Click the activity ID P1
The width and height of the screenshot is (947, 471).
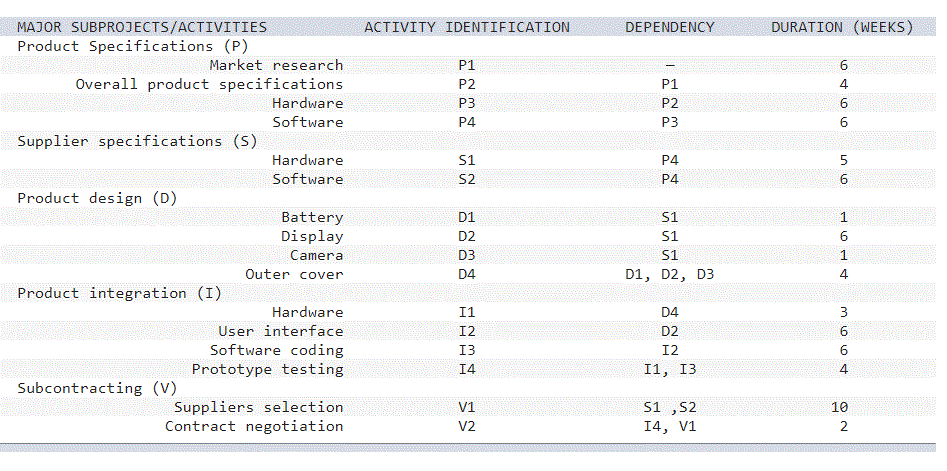(467, 65)
